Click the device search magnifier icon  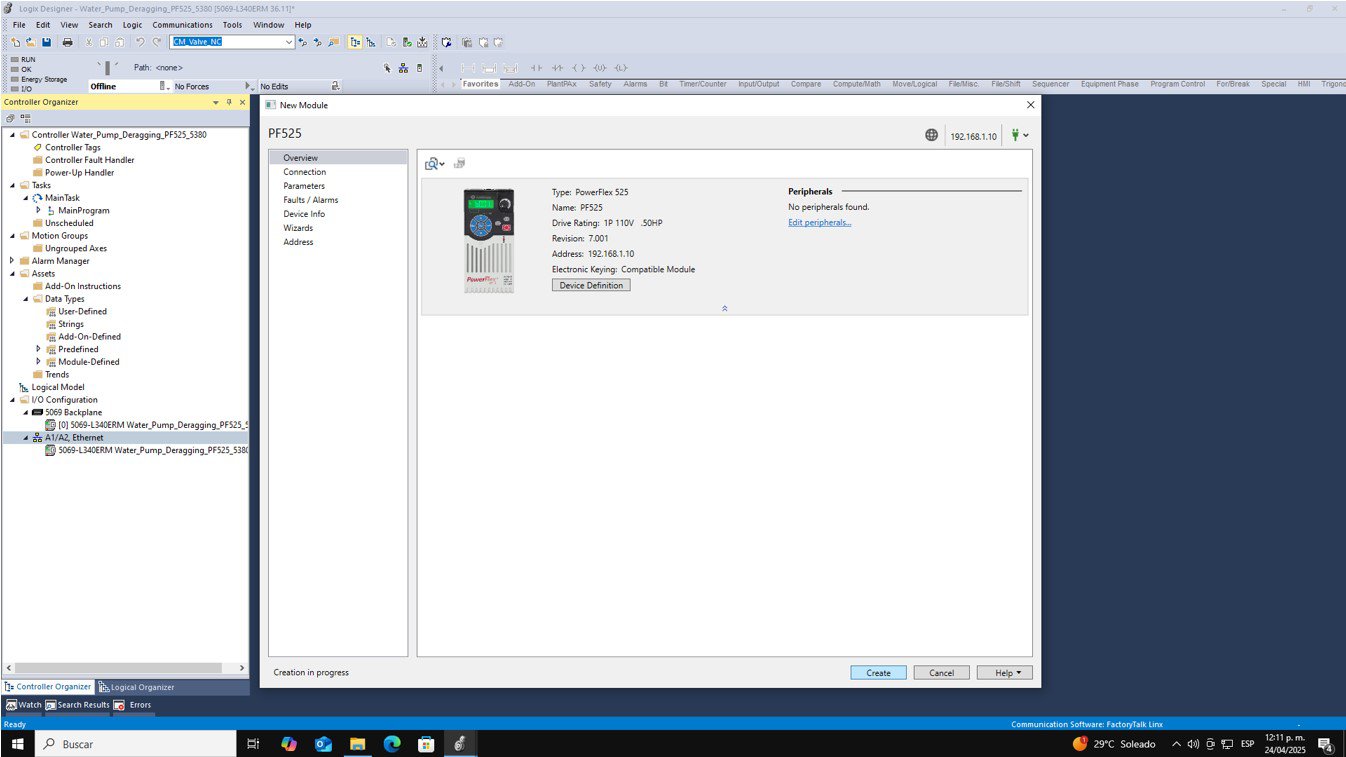(434, 163)
